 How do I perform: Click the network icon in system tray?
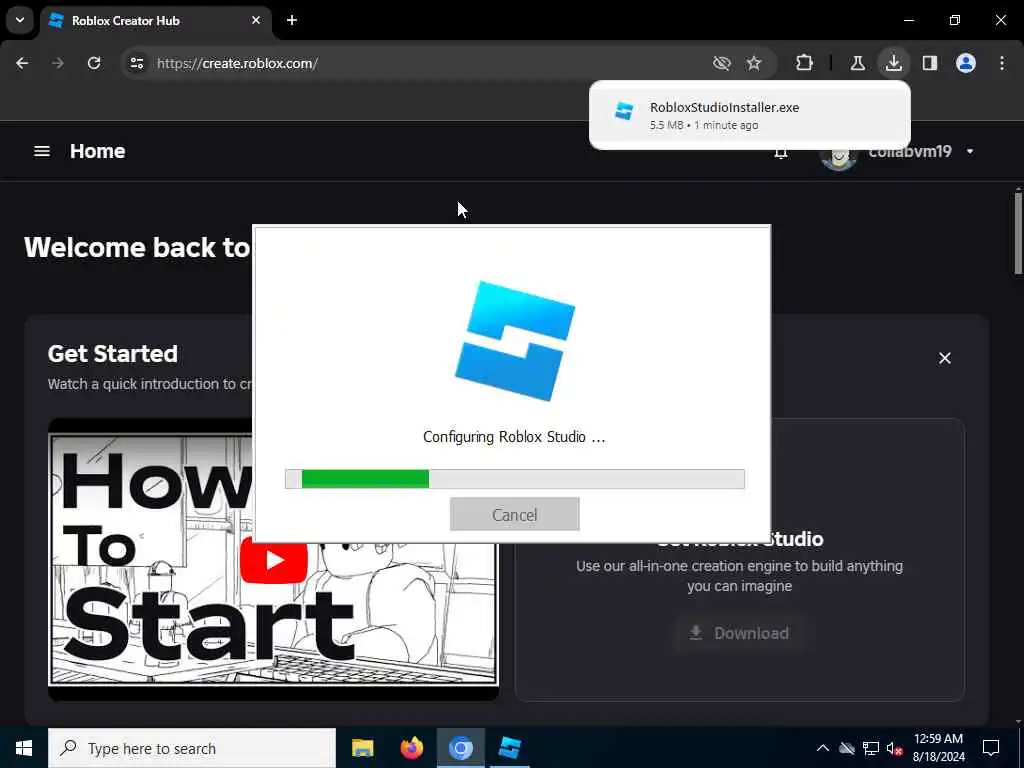pos(871,748)
